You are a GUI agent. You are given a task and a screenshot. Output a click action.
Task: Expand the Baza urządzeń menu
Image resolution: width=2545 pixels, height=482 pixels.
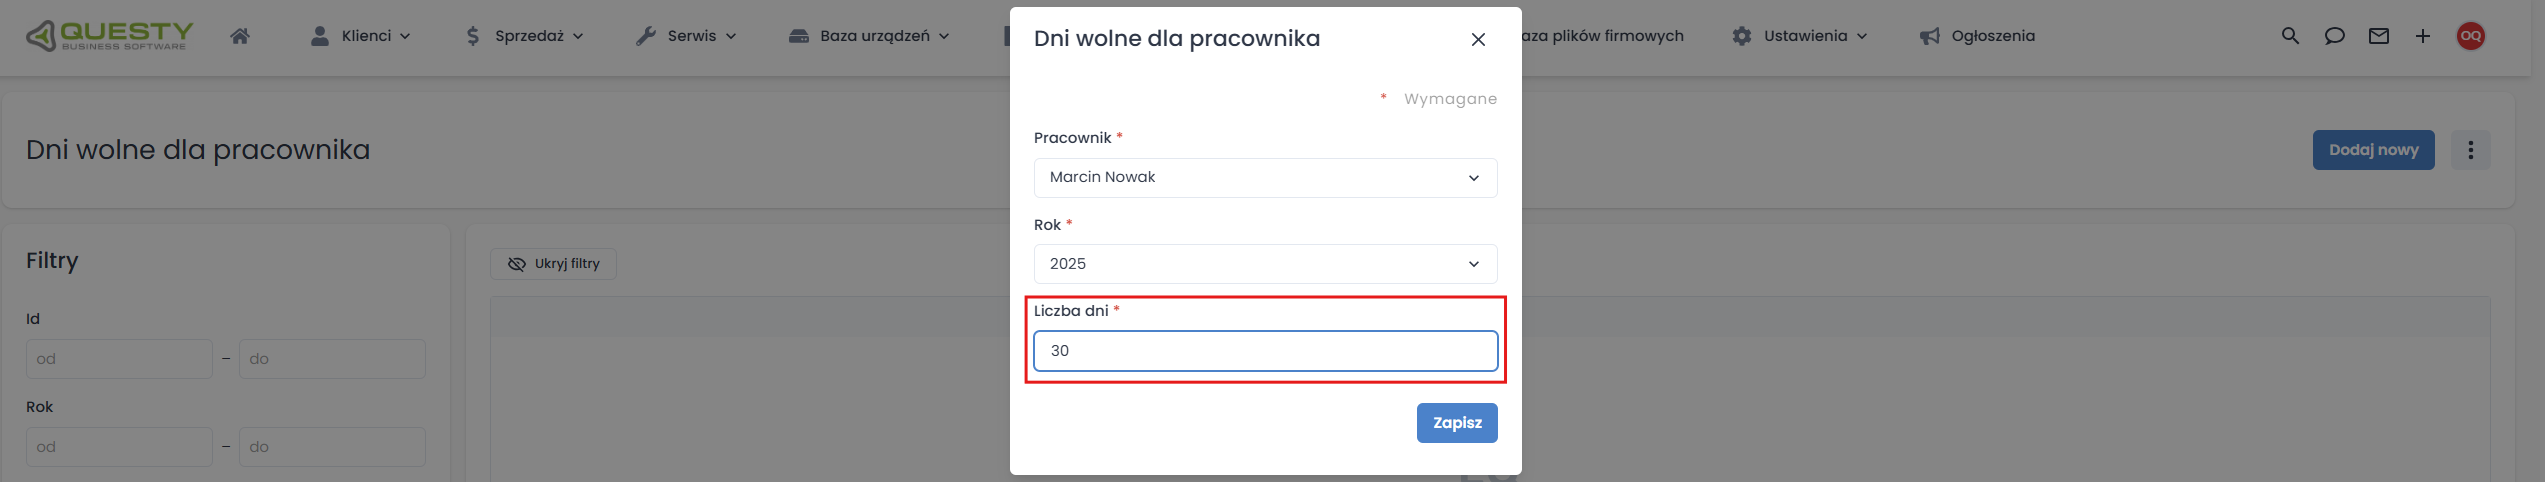(869, 36)
